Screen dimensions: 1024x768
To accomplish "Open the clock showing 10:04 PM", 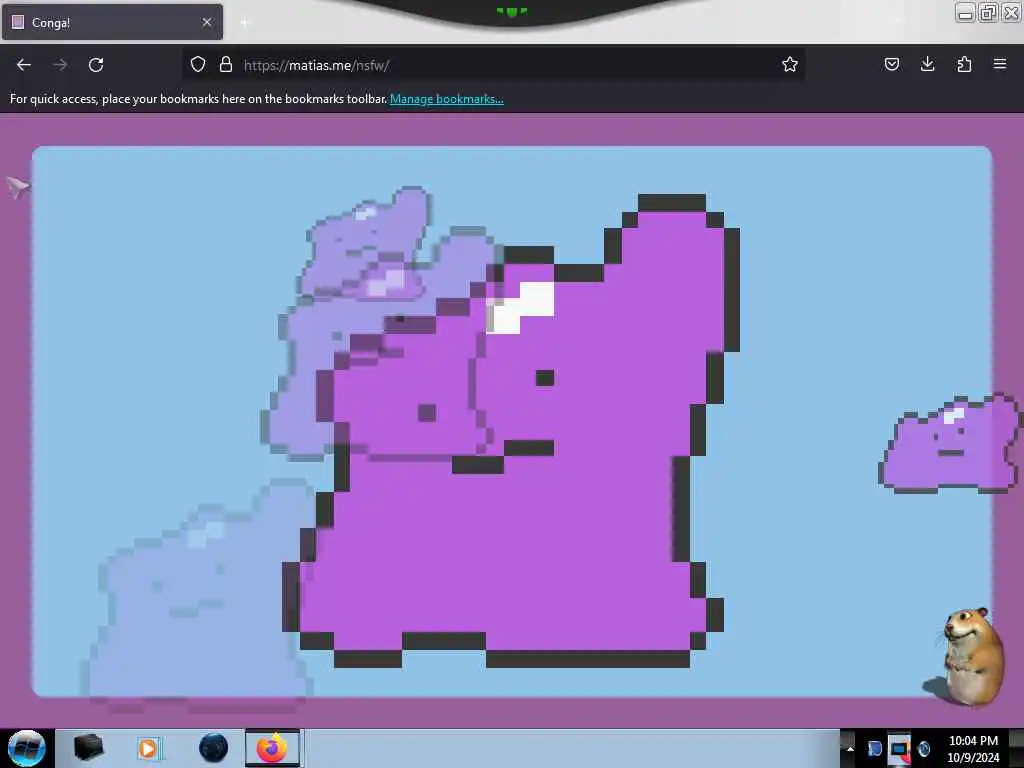I will 973,748.
